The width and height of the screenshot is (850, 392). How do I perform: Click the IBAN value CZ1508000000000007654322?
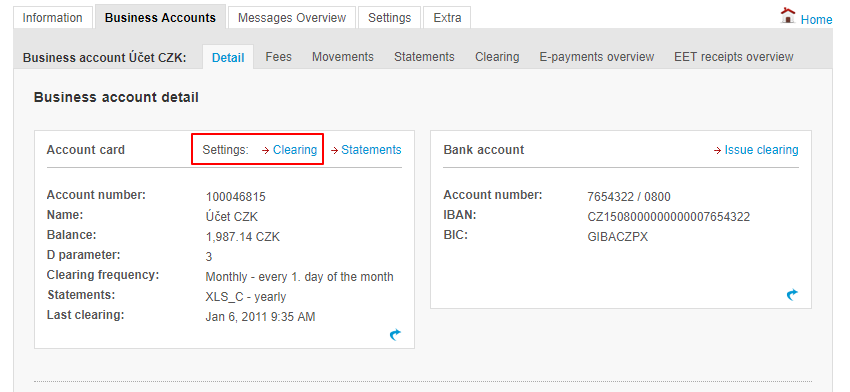669,217
